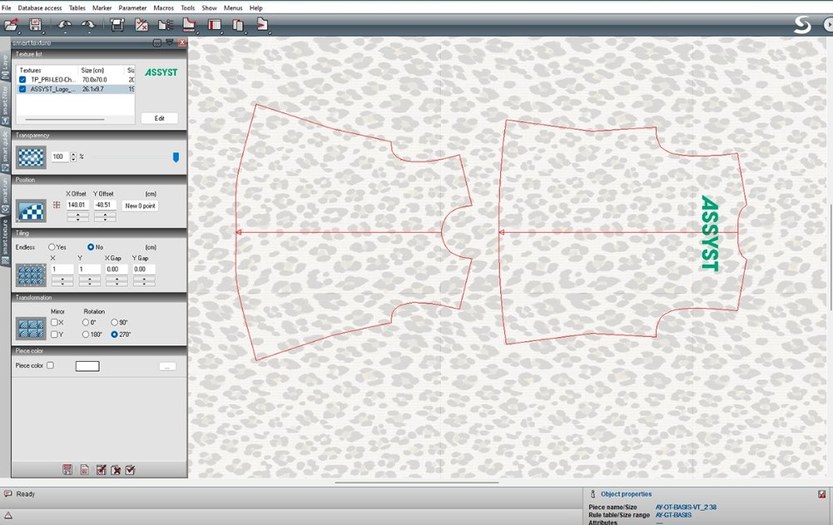This screenshot has width=833, height=525.
Task: Open the Tools menu
Action: tap(188, 8)
